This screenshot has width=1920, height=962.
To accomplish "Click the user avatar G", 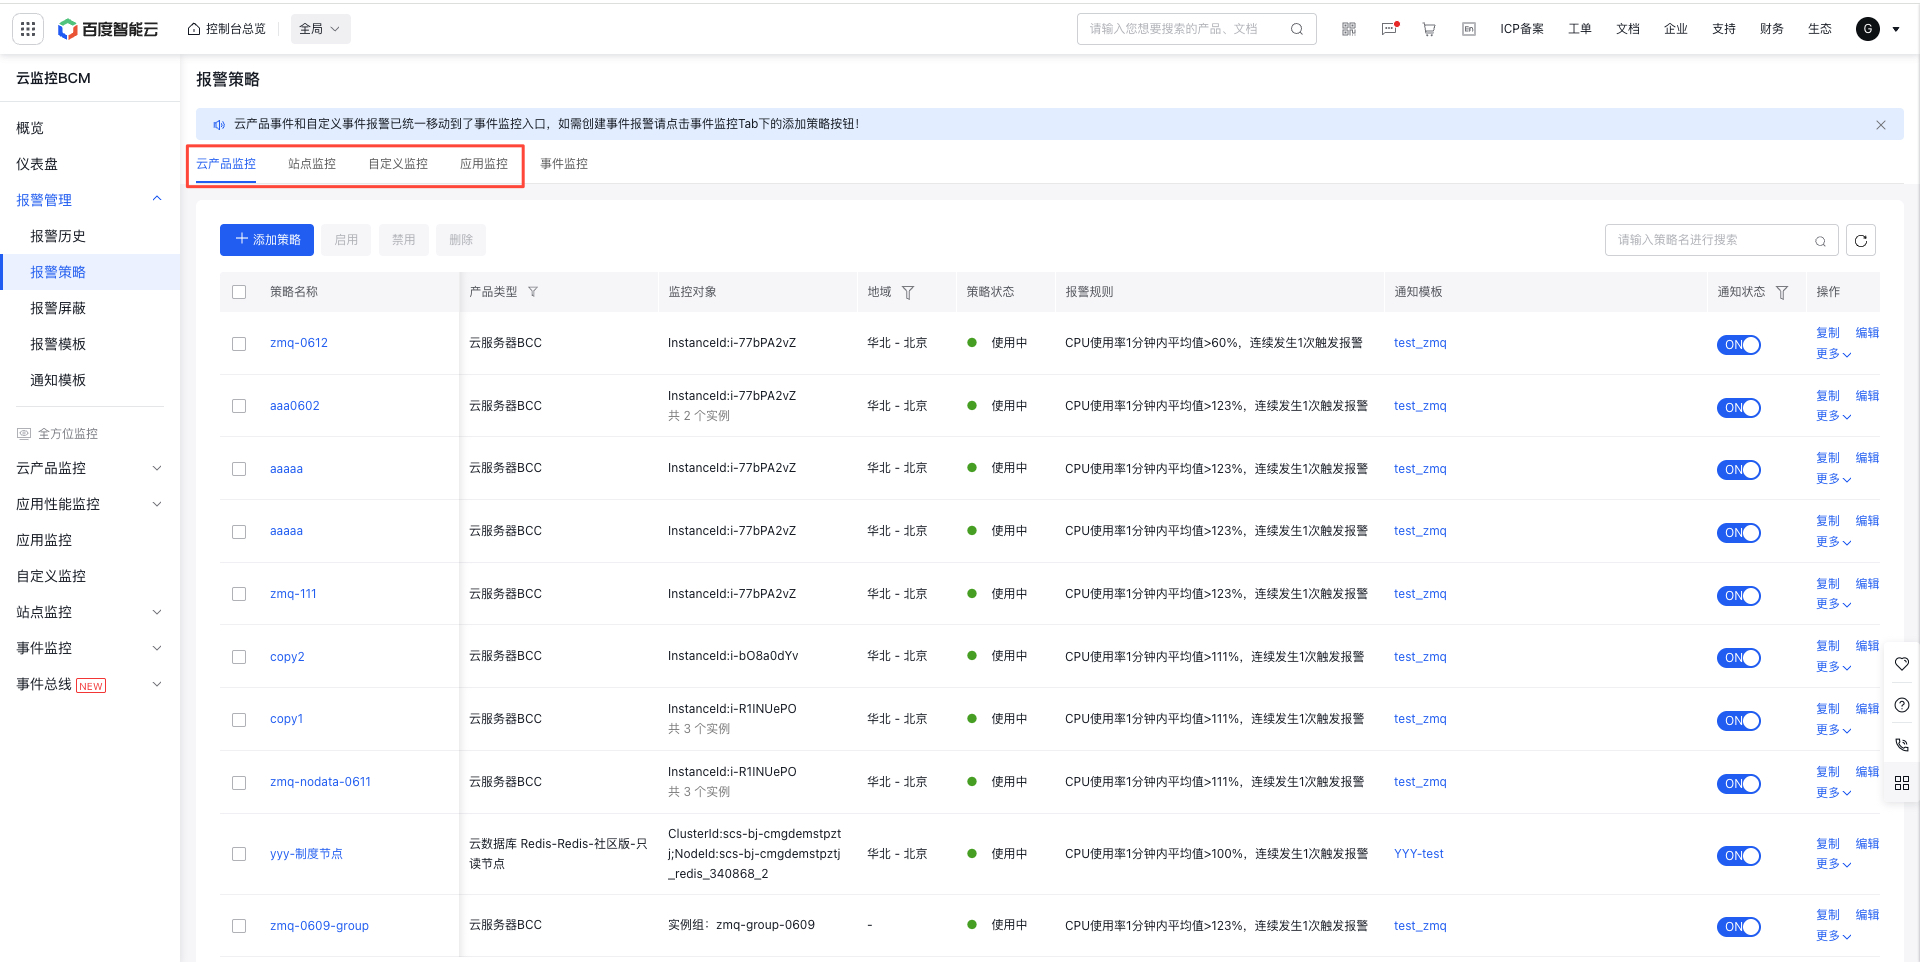I will (1867, 29).
